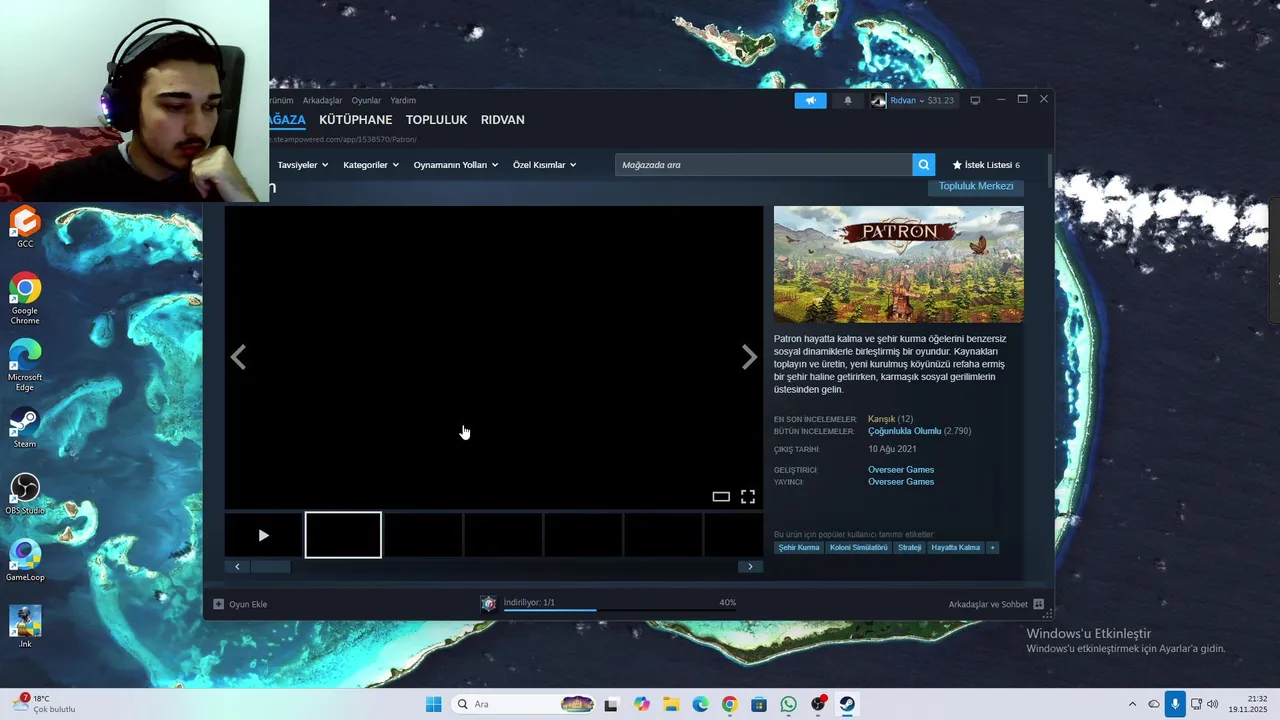Show hidden system tray icons
Viewport: 1280px width, 720px height.
[x=1132, y=704]
